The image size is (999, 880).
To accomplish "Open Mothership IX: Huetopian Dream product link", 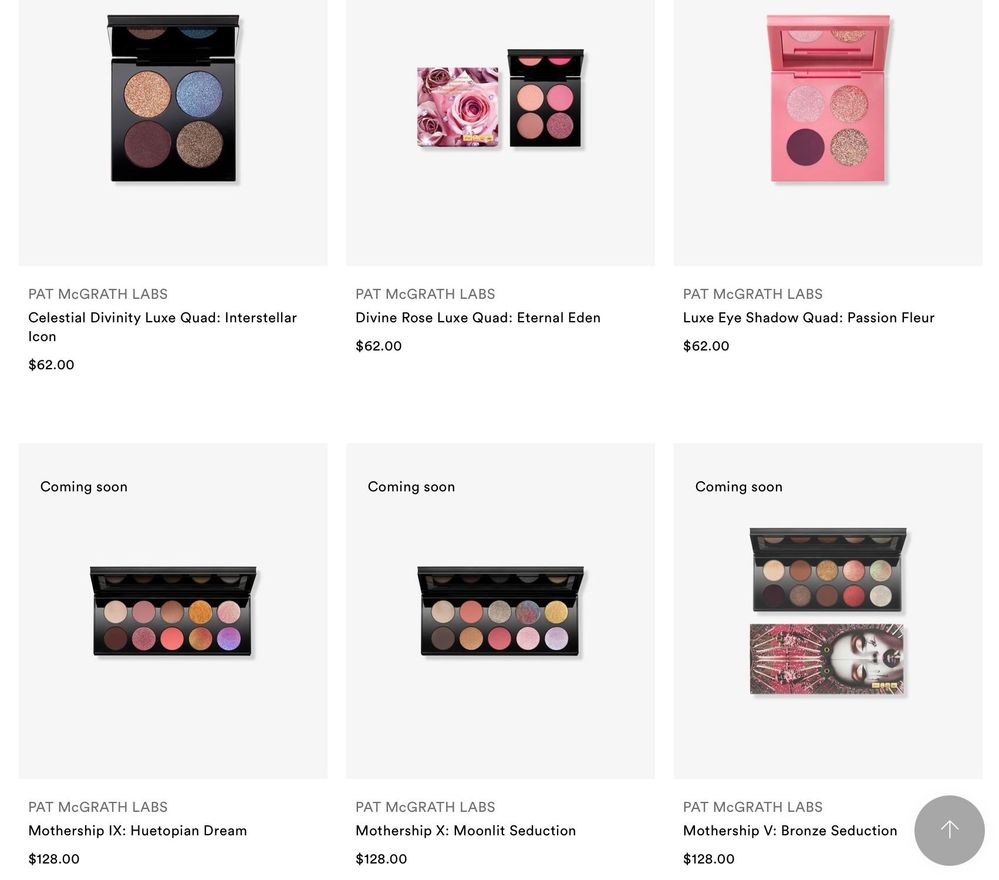I will (x=138, y=830).
